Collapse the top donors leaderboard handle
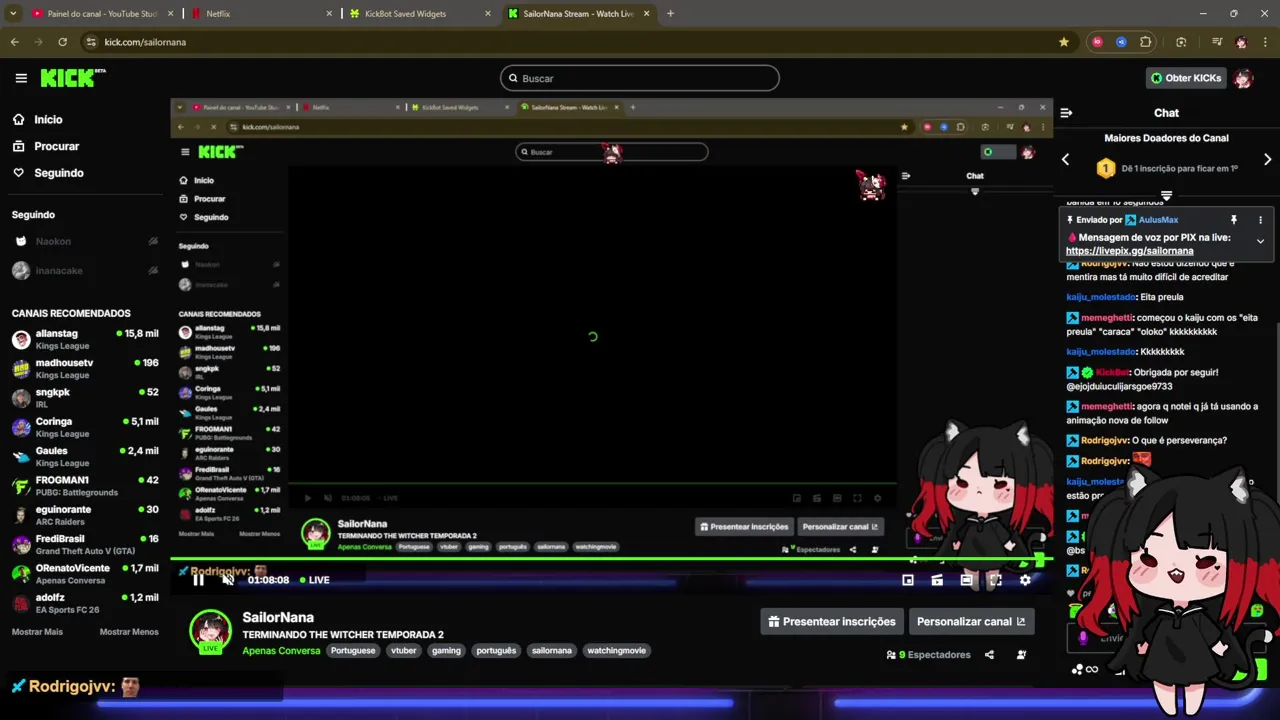 coord(1166,195)
